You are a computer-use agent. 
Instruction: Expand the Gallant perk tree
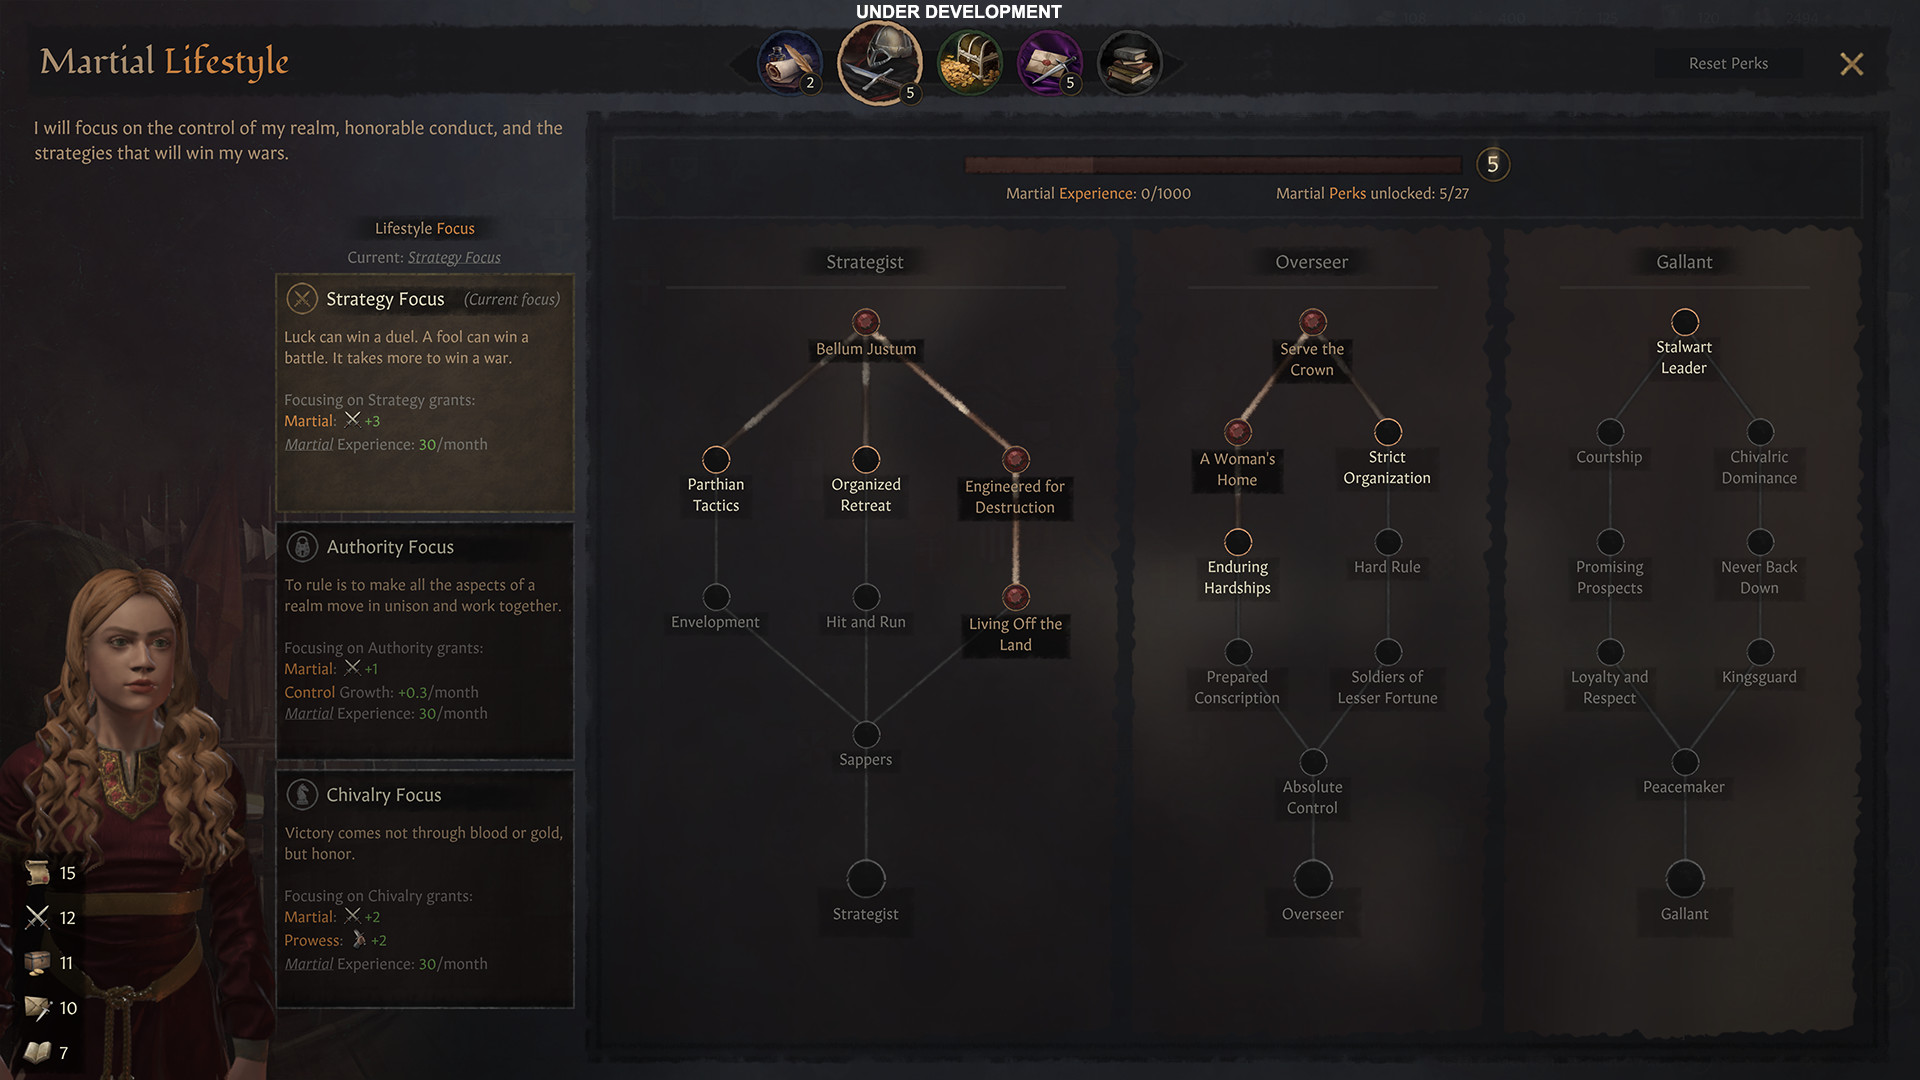pos(1684,260)
